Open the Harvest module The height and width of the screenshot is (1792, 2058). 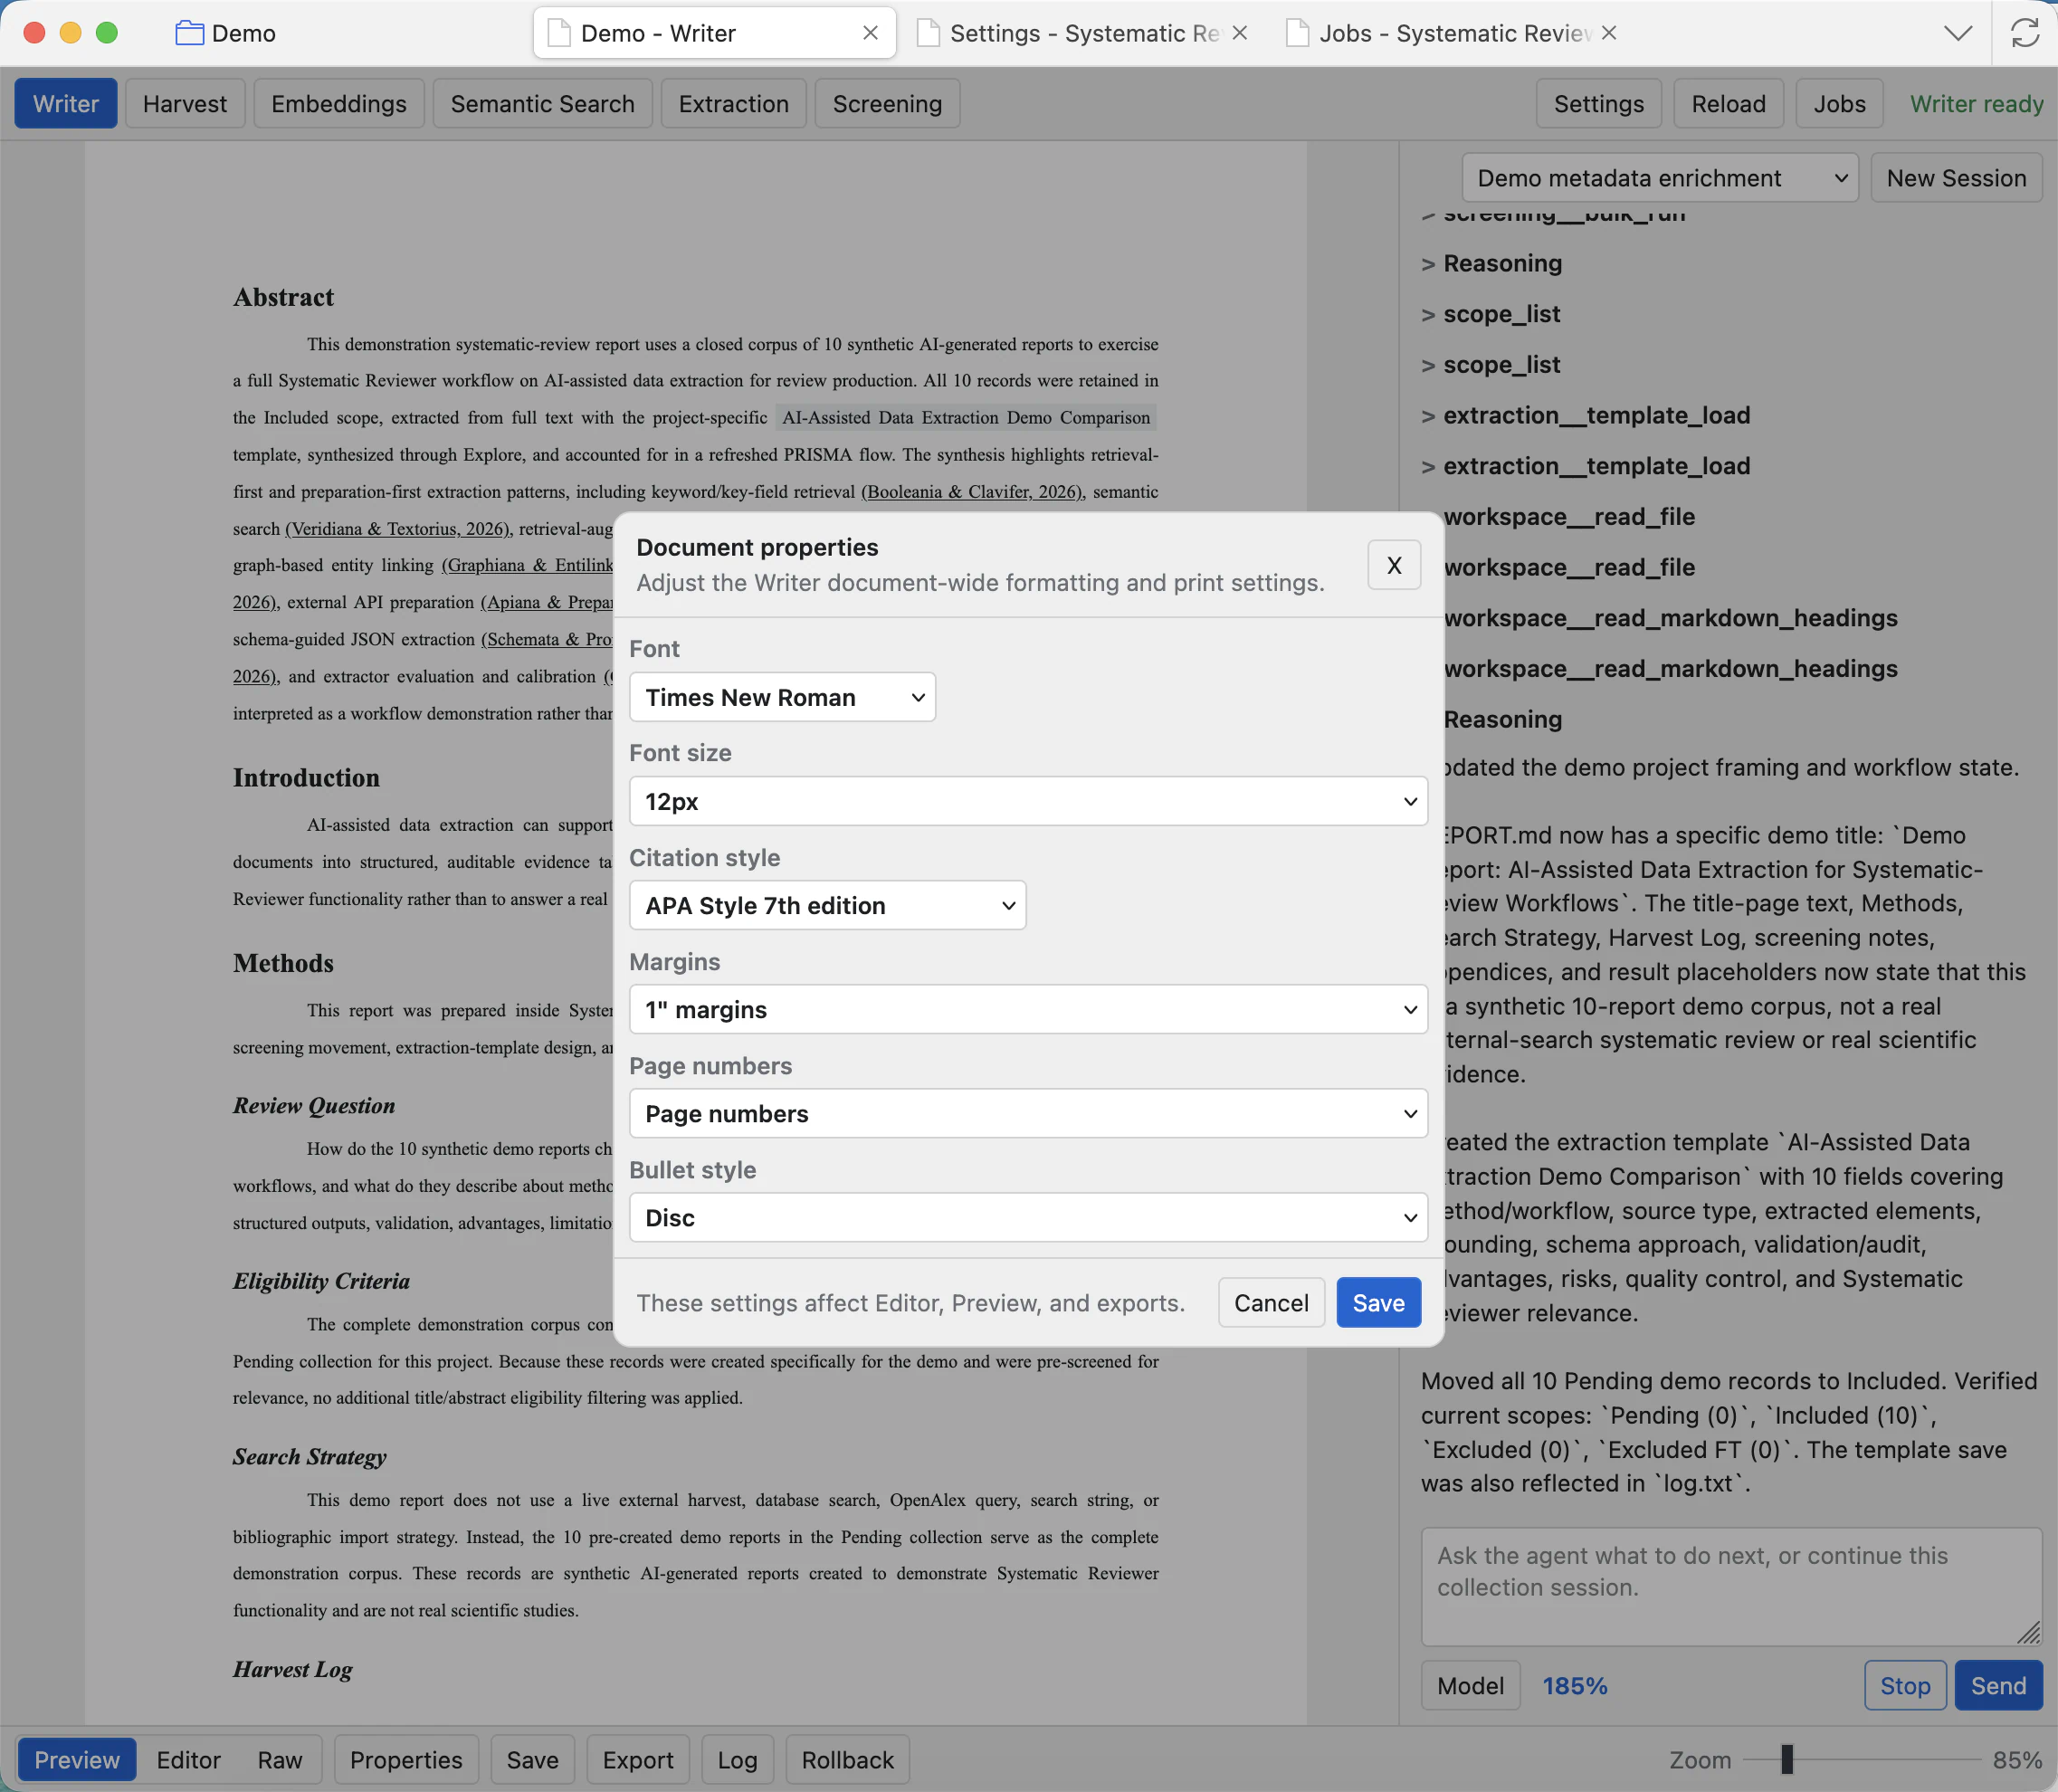[185, 104]
